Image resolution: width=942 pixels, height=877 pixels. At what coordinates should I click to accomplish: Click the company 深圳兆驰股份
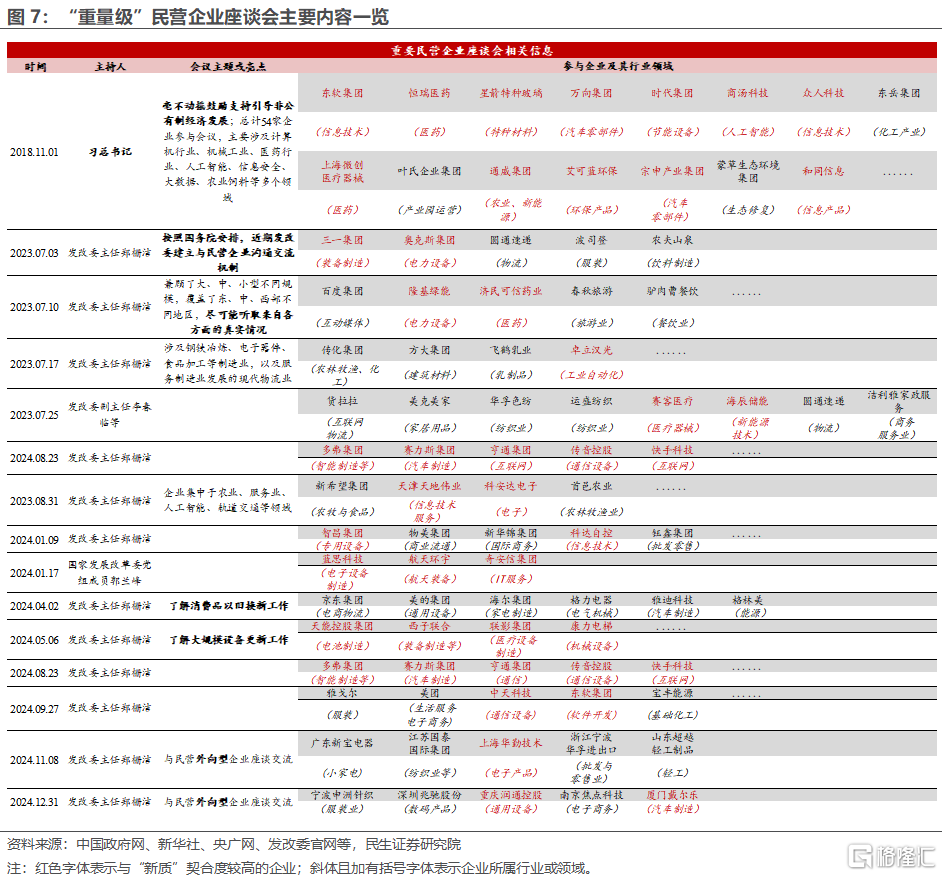click(429, 795)
